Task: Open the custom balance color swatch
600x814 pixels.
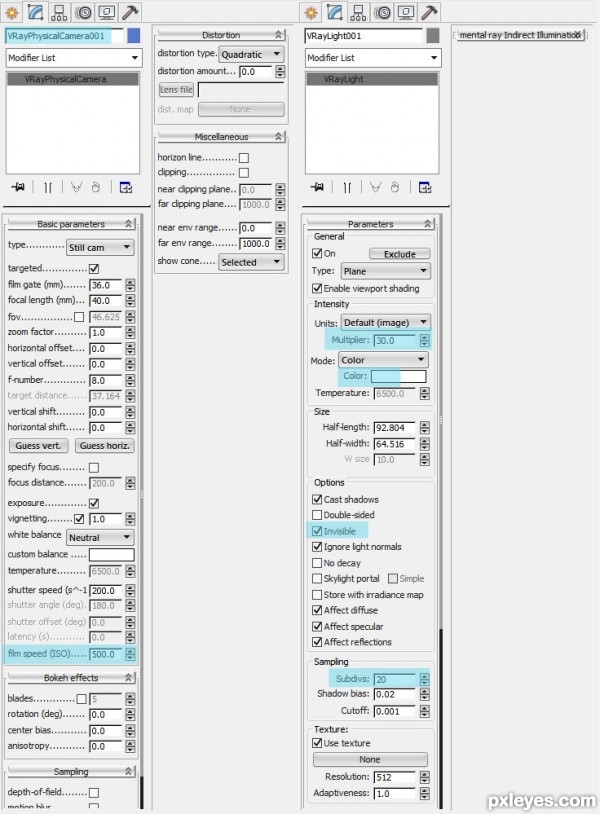Action: (x=112, y=554)
